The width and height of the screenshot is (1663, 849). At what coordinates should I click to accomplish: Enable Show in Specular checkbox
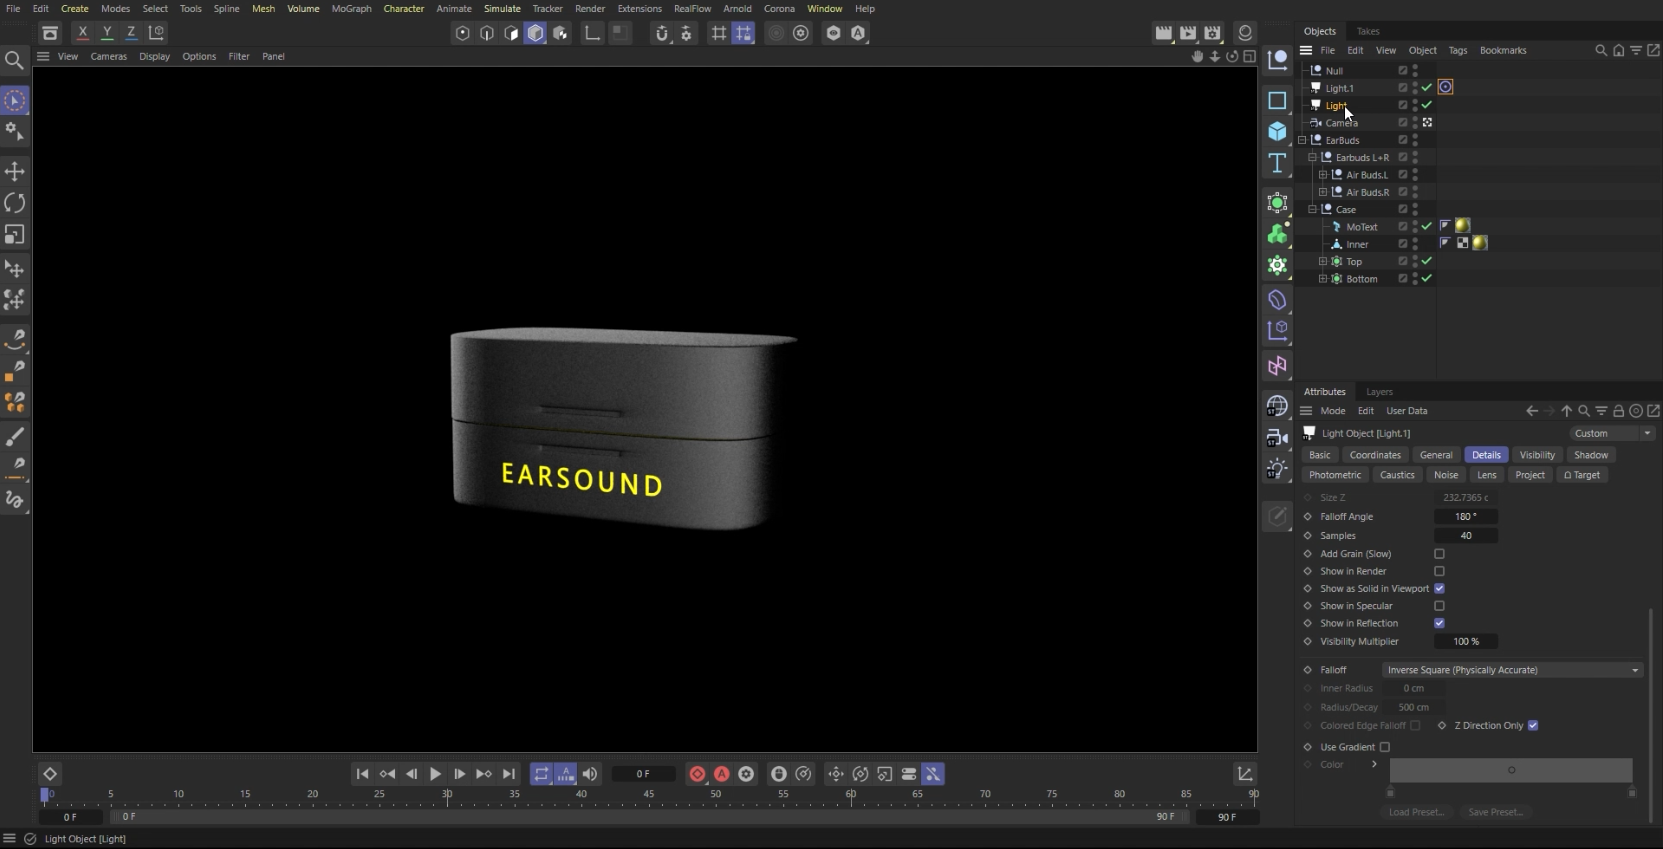[x=1439, y=606]
